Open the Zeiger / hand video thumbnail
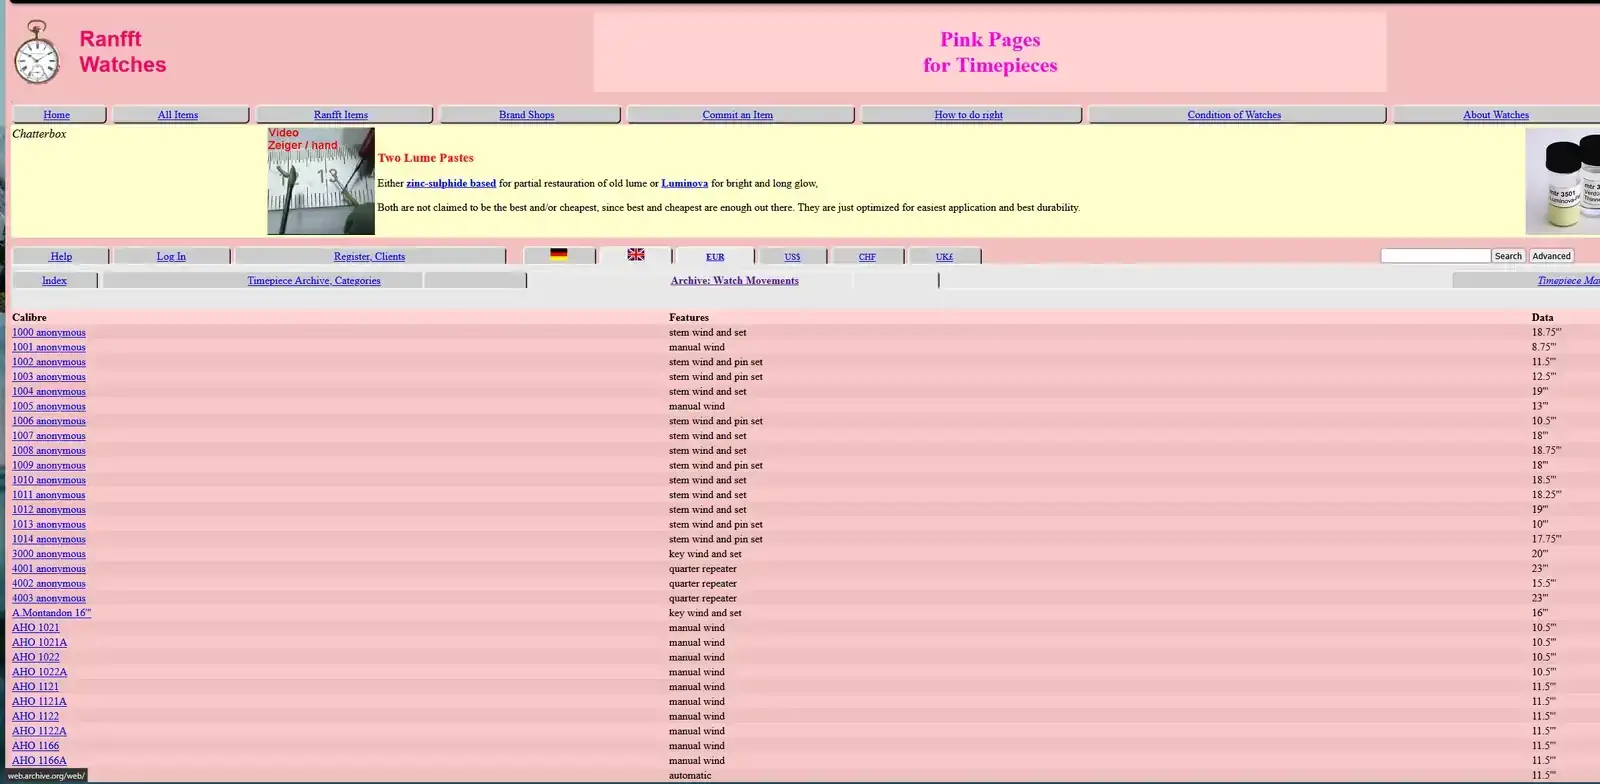The width and height of the screenshot is (1600, 784). (x=321, y=181)
